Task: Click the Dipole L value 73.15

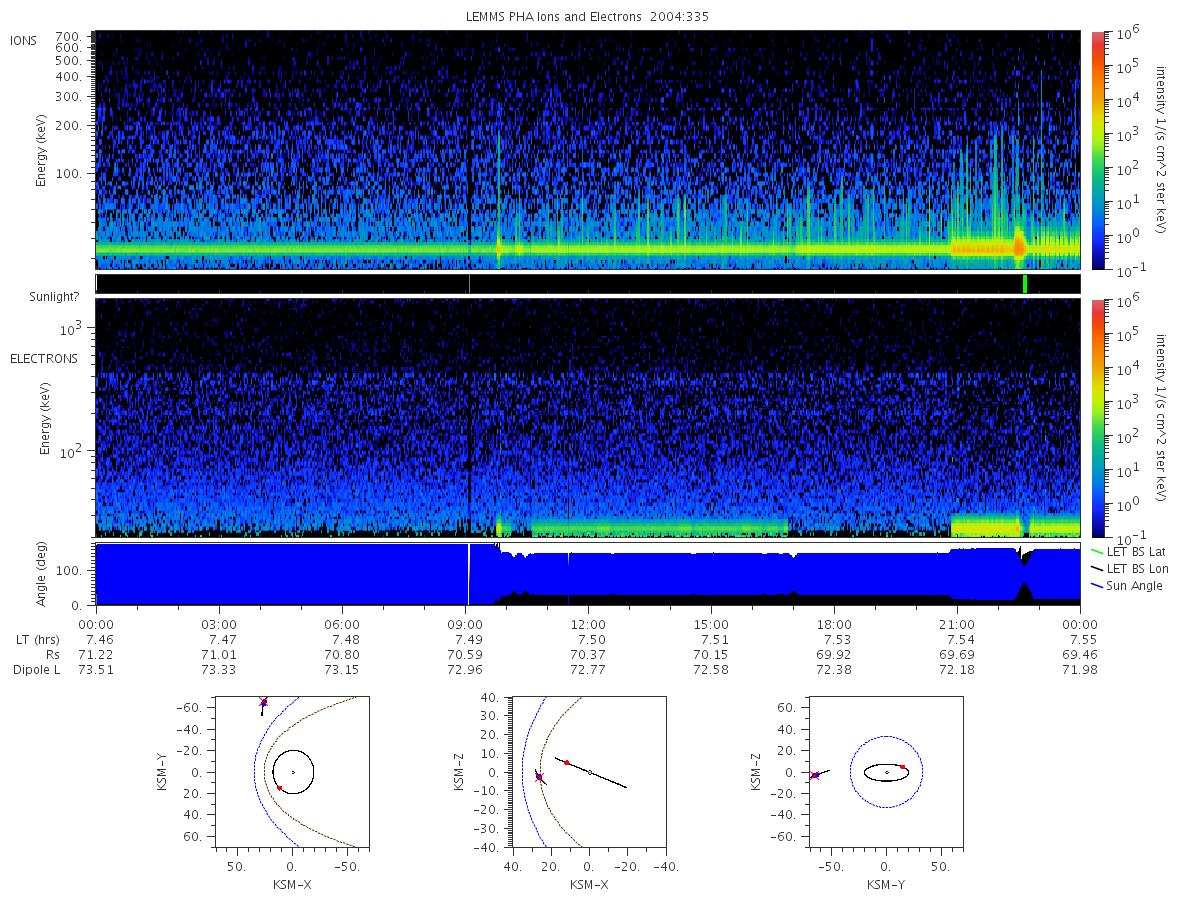Action: pyautogui.click(x=342, y=669)
